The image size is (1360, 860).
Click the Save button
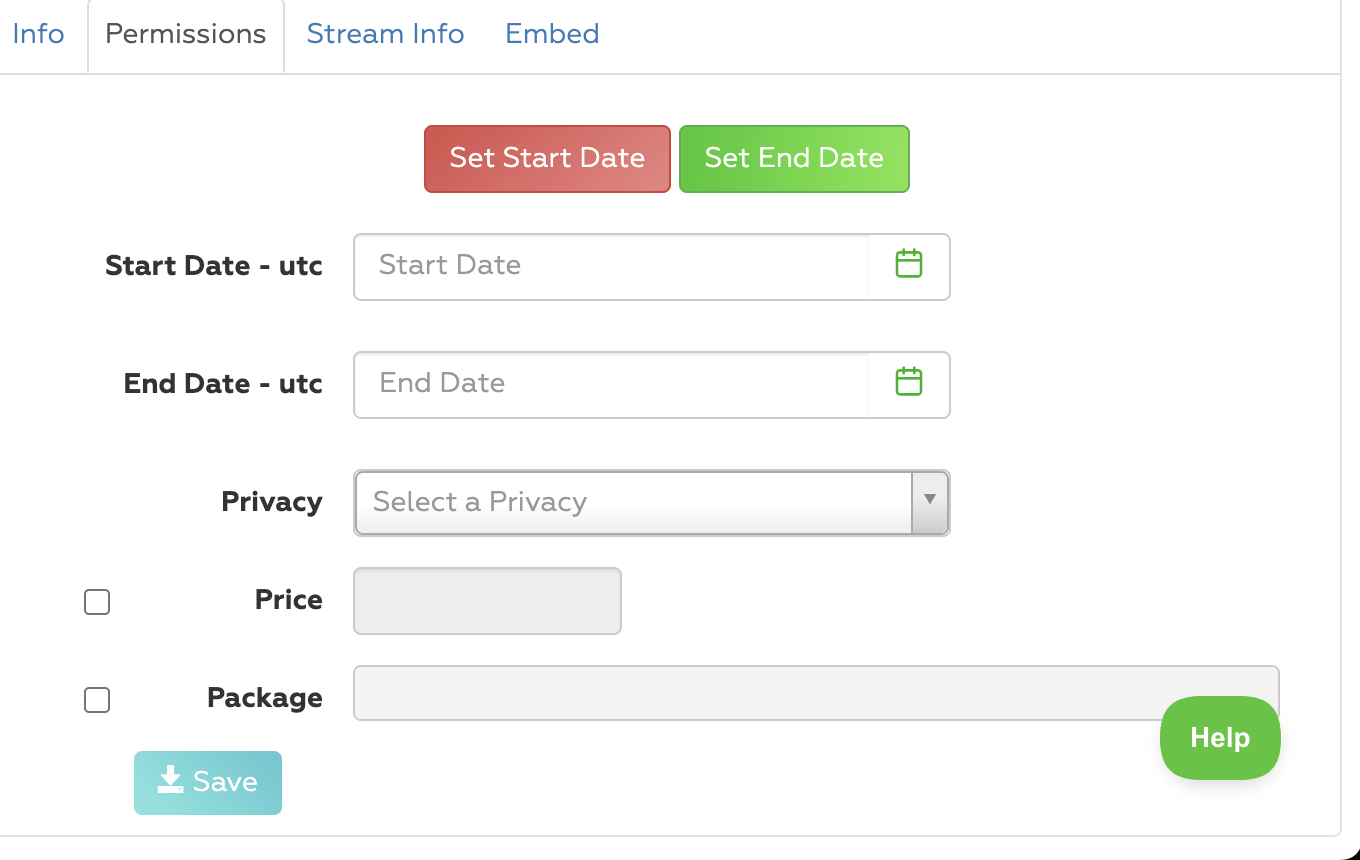[208, 782]
